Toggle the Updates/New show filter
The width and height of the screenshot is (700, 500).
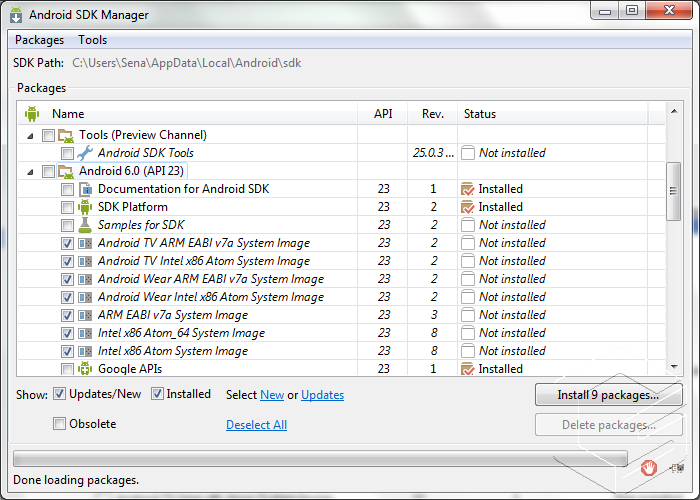[59, 394]
